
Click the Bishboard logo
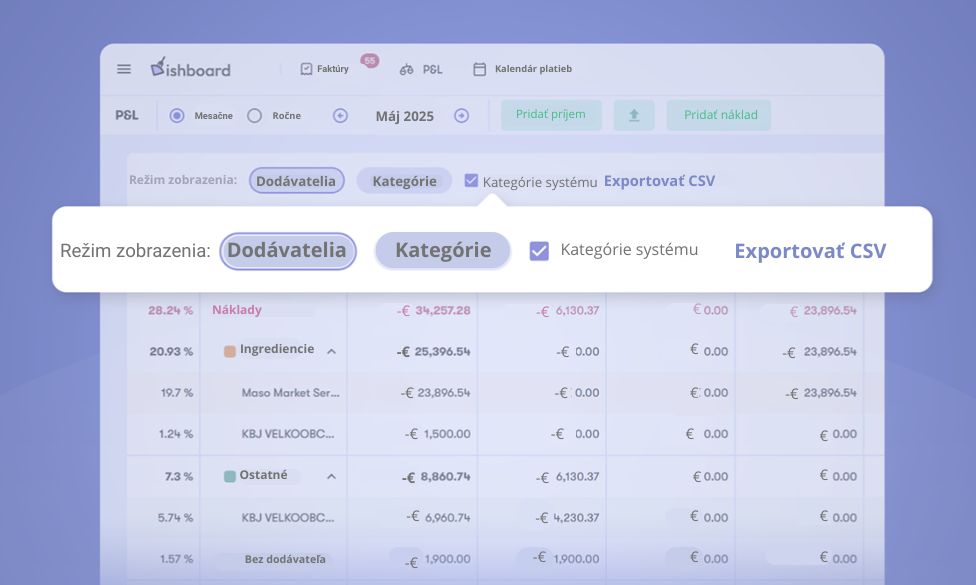pos(190,68)
